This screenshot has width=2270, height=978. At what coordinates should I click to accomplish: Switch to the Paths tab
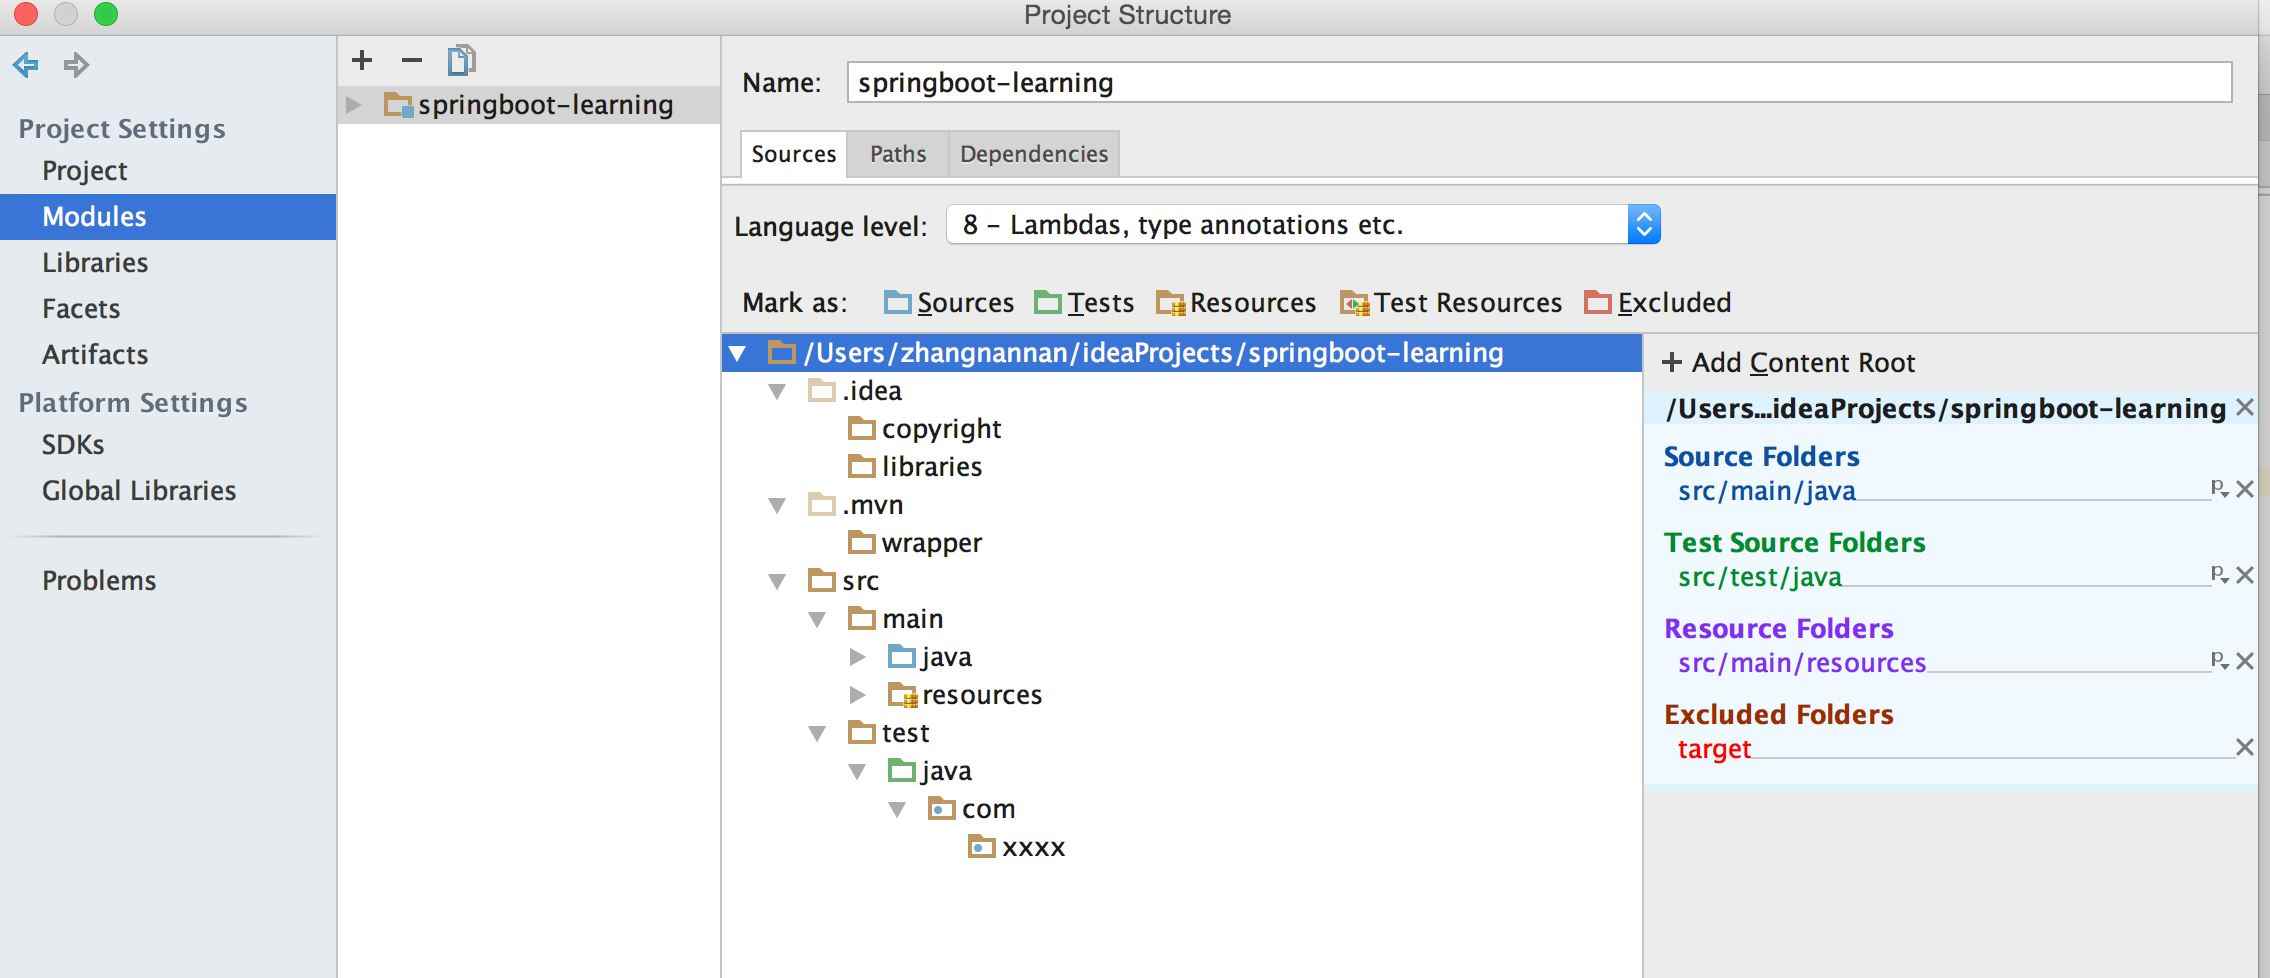point(897,154)
